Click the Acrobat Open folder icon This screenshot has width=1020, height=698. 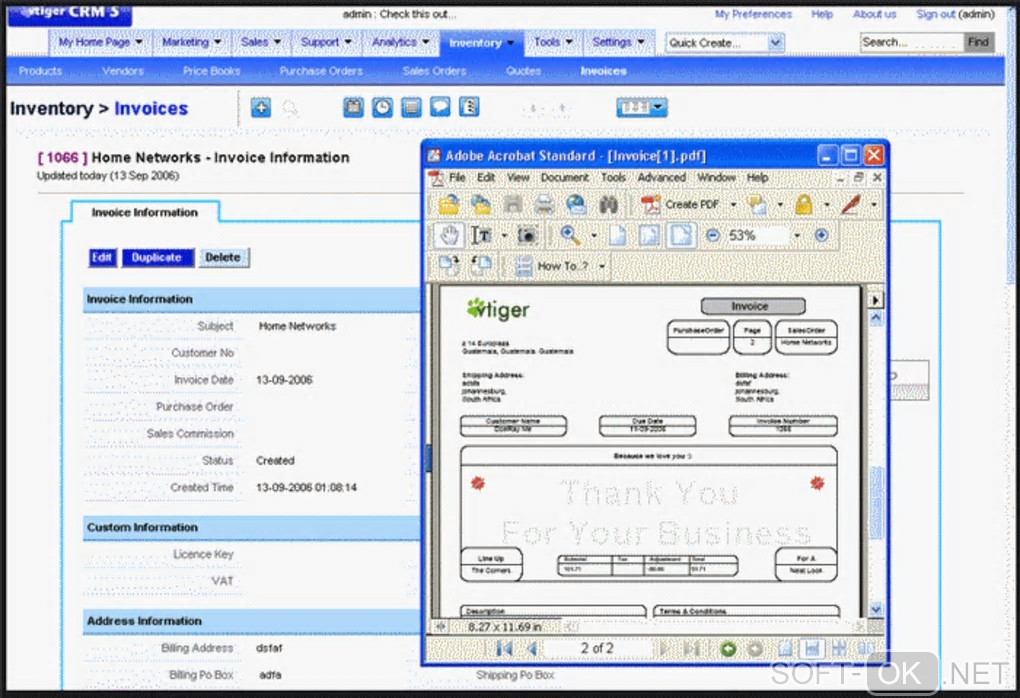(448, 205)
